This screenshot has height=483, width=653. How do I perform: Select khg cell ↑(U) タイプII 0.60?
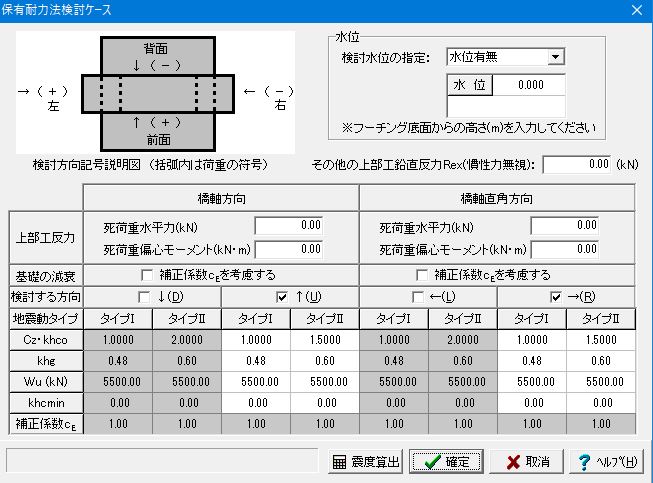[x=325, y=361]
